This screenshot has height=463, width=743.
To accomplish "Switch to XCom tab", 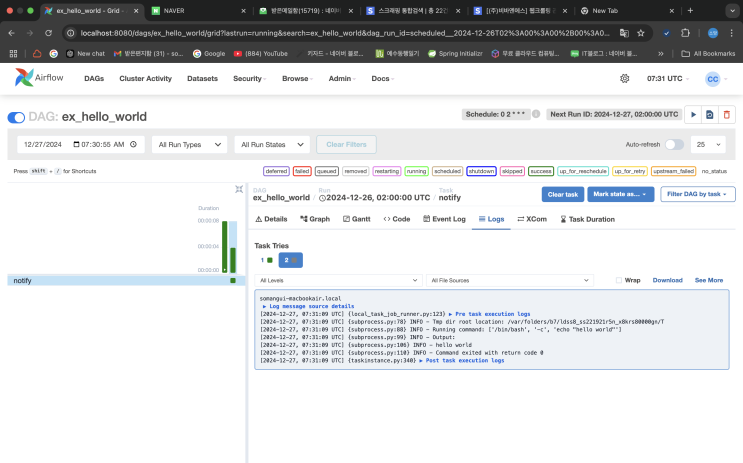I will pyautogui.click(x=532, y=219).
